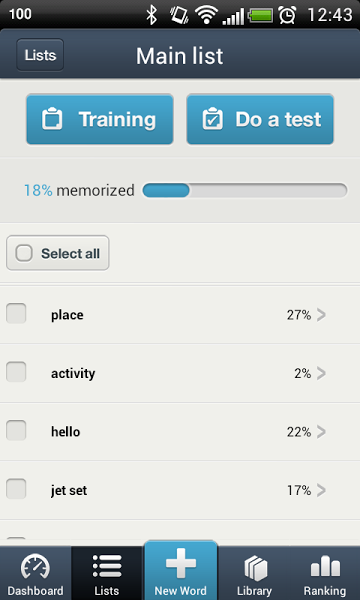Start the Do a test button

pyautogui.click(x=260, y=119)
